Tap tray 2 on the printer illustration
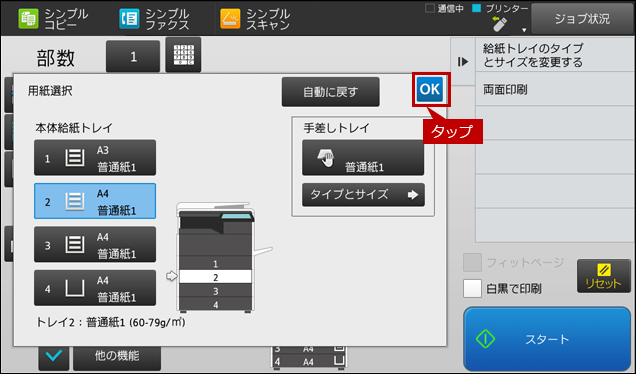 pyautogui.click(x=215, y=277)
